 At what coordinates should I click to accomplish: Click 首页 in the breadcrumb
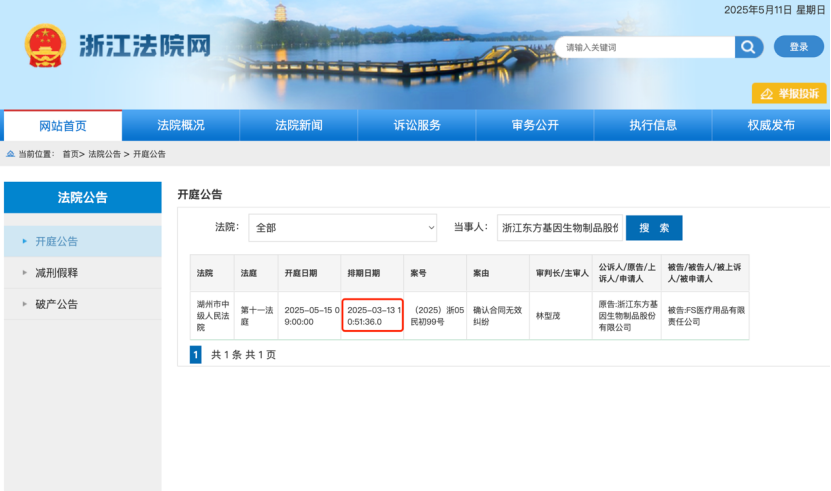(x=70, y=154)
